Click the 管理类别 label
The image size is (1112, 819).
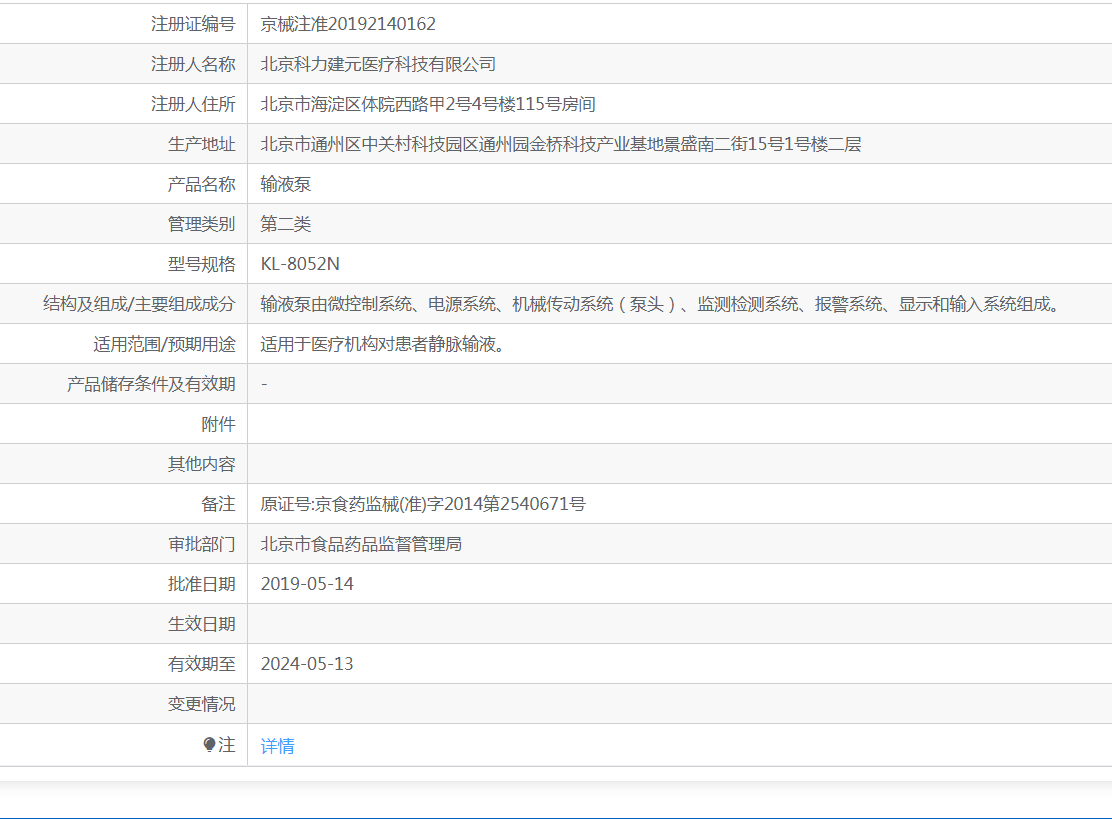click(x=201, y=224)
